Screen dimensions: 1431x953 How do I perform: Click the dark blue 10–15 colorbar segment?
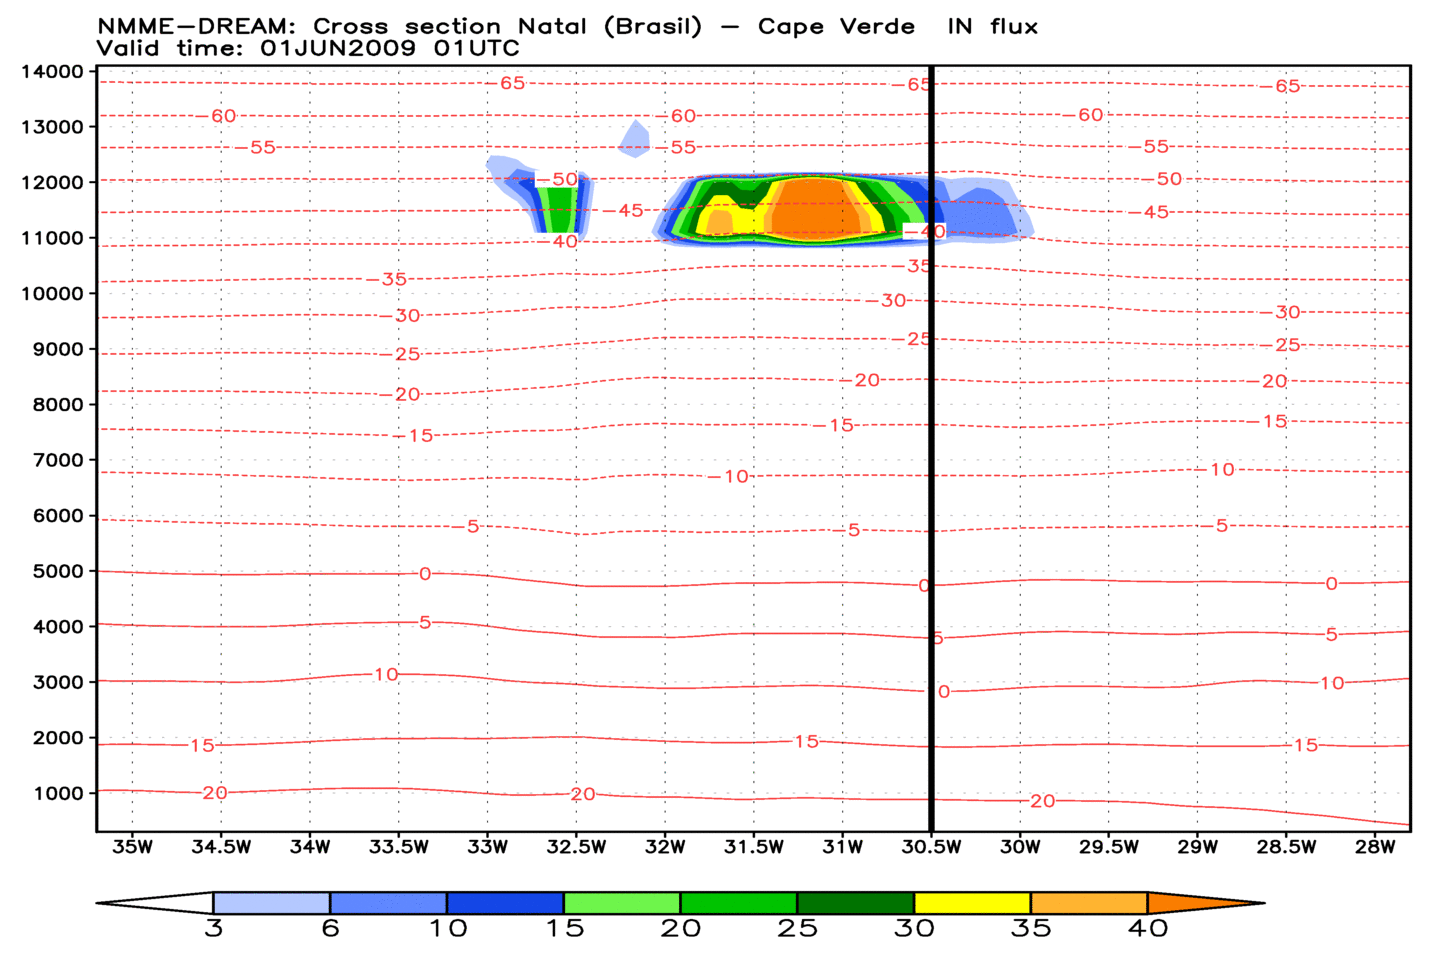[x=505, y=903]
